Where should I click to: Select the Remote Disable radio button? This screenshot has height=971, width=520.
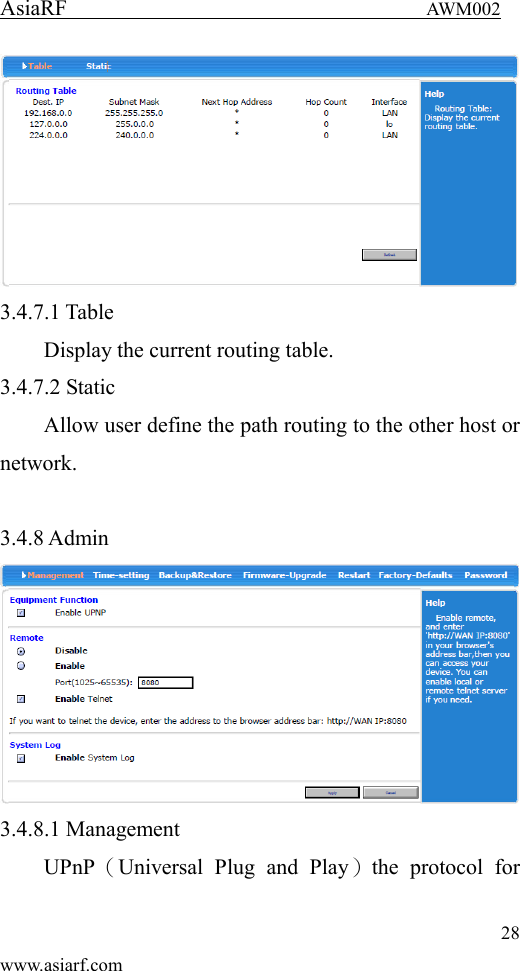point(21,651)
